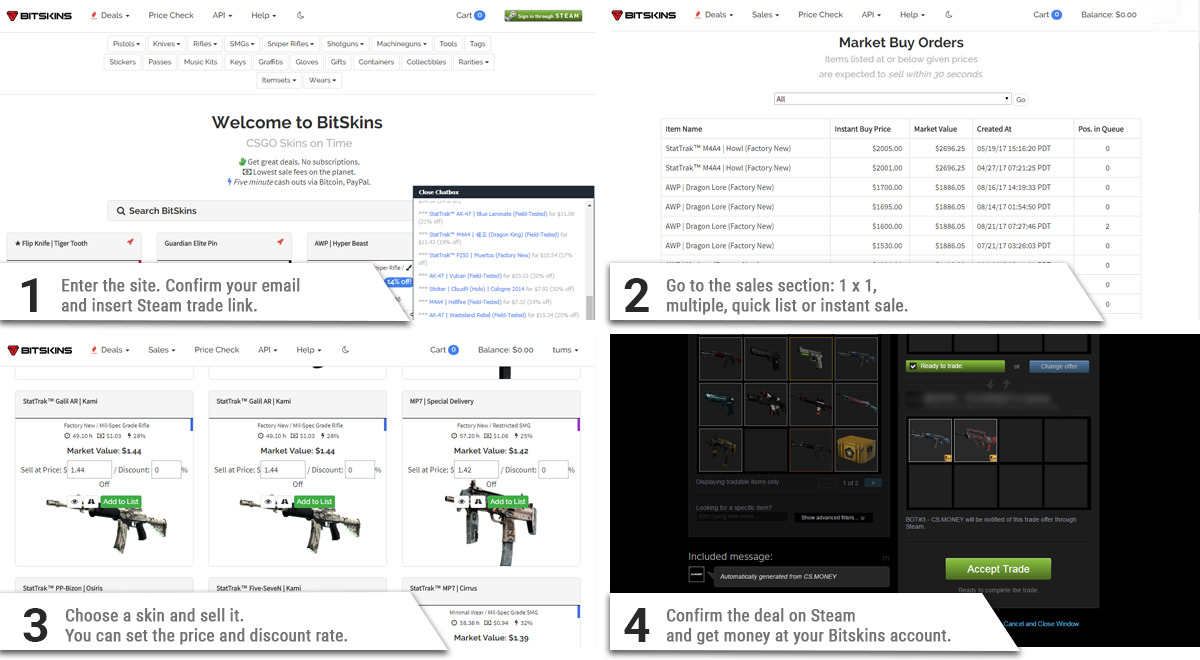Go to next inventory page arrow in Steam trade

click(873, 483)
